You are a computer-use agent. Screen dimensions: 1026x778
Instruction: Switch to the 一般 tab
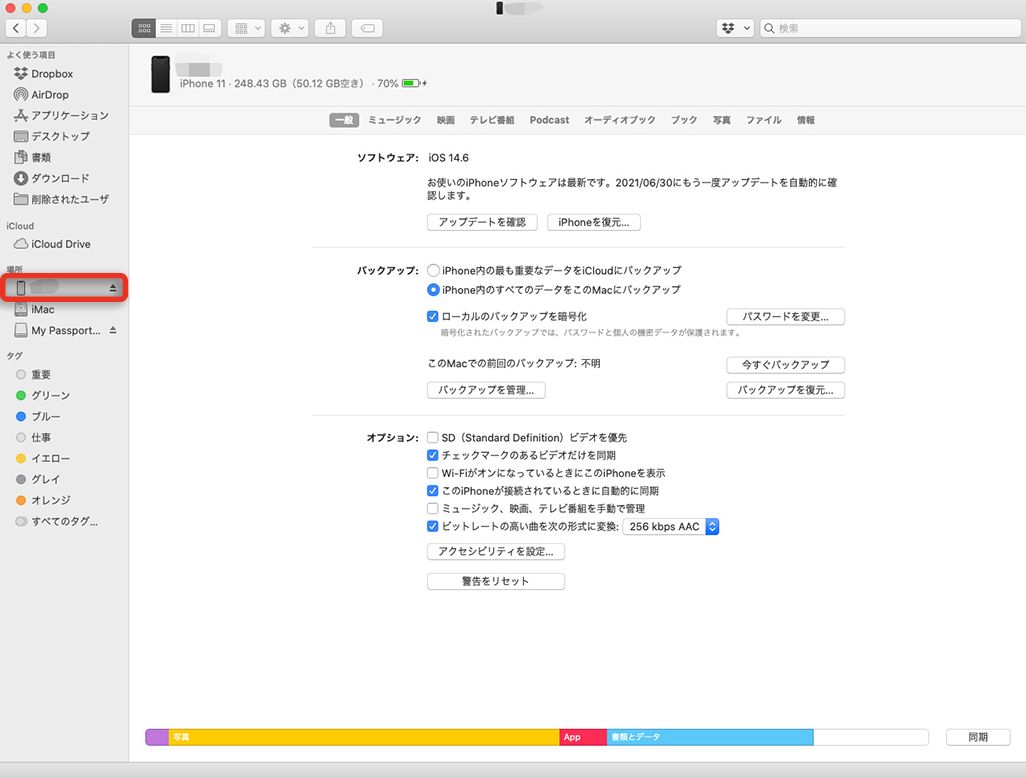[x=344, y=120]
